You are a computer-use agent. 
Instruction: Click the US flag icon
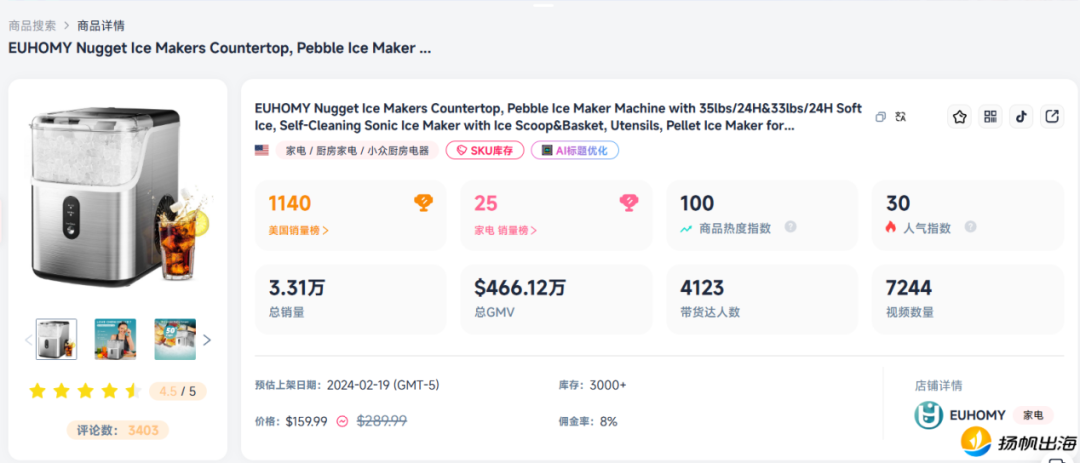pyautogui.click(x=262, y=150)
